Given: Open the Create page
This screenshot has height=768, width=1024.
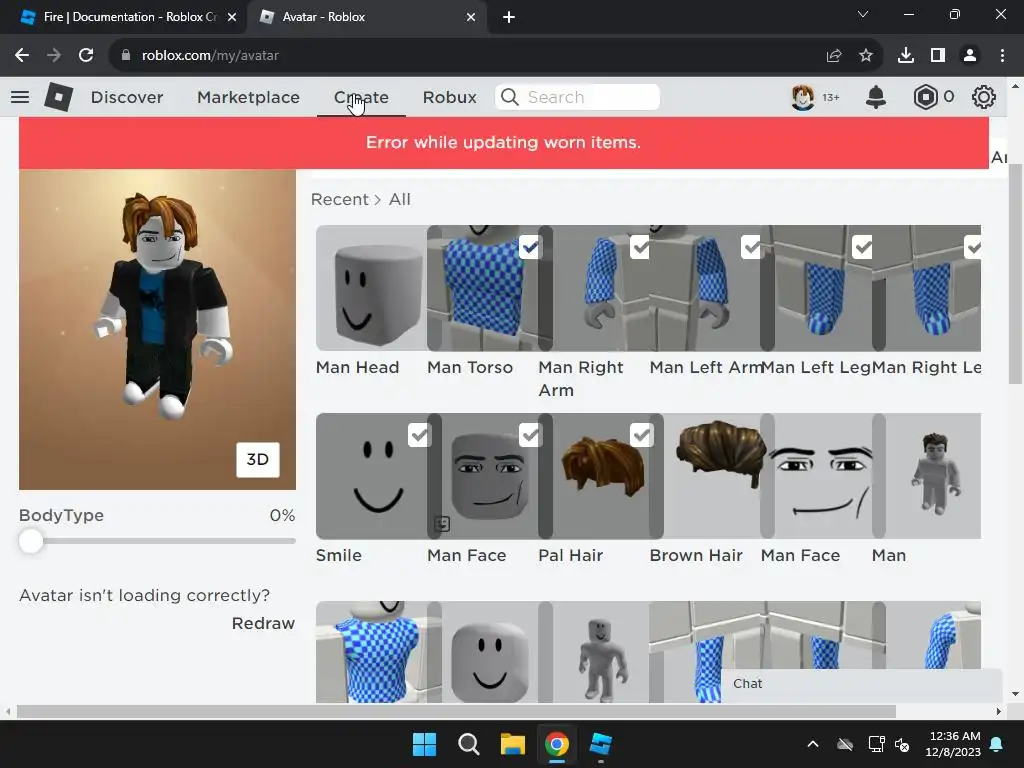Looking at the screenshot, I should point(361,97).
